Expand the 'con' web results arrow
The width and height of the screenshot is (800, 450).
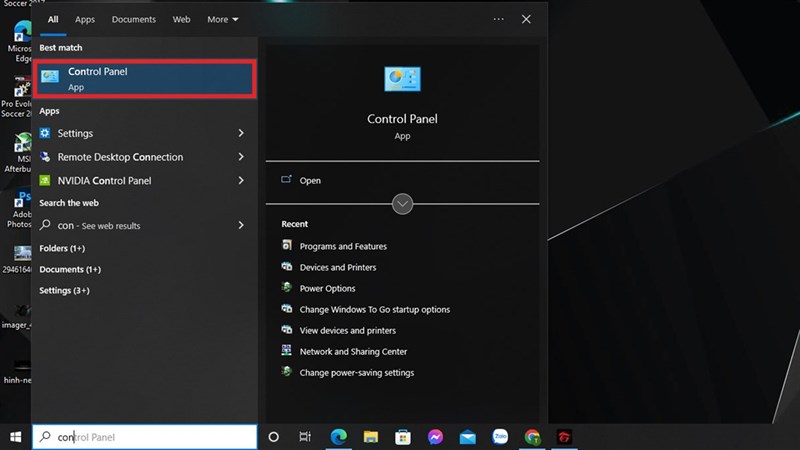241,225
